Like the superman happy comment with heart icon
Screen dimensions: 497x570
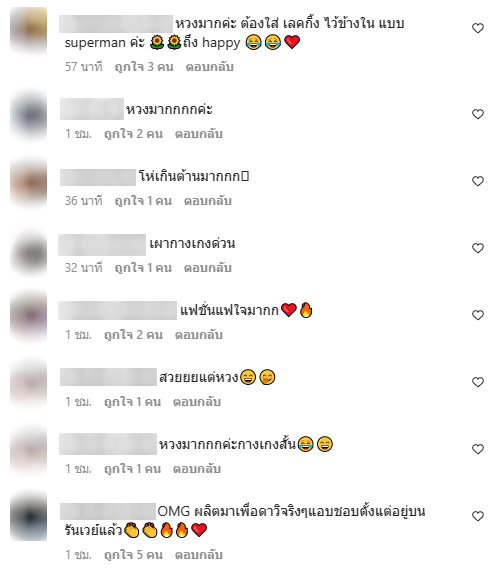coord(478,28)
